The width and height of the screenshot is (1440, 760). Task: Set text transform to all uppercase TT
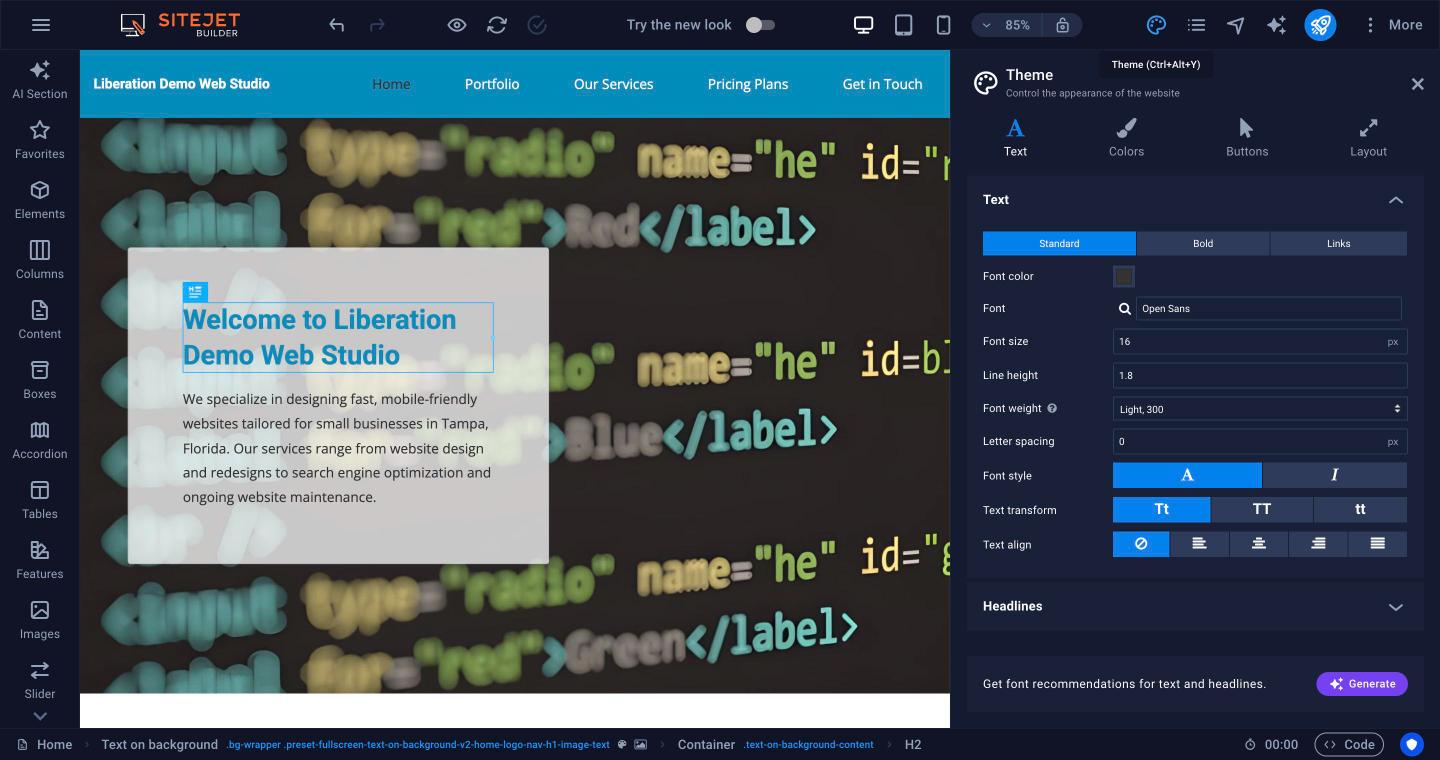point(1262,510)
